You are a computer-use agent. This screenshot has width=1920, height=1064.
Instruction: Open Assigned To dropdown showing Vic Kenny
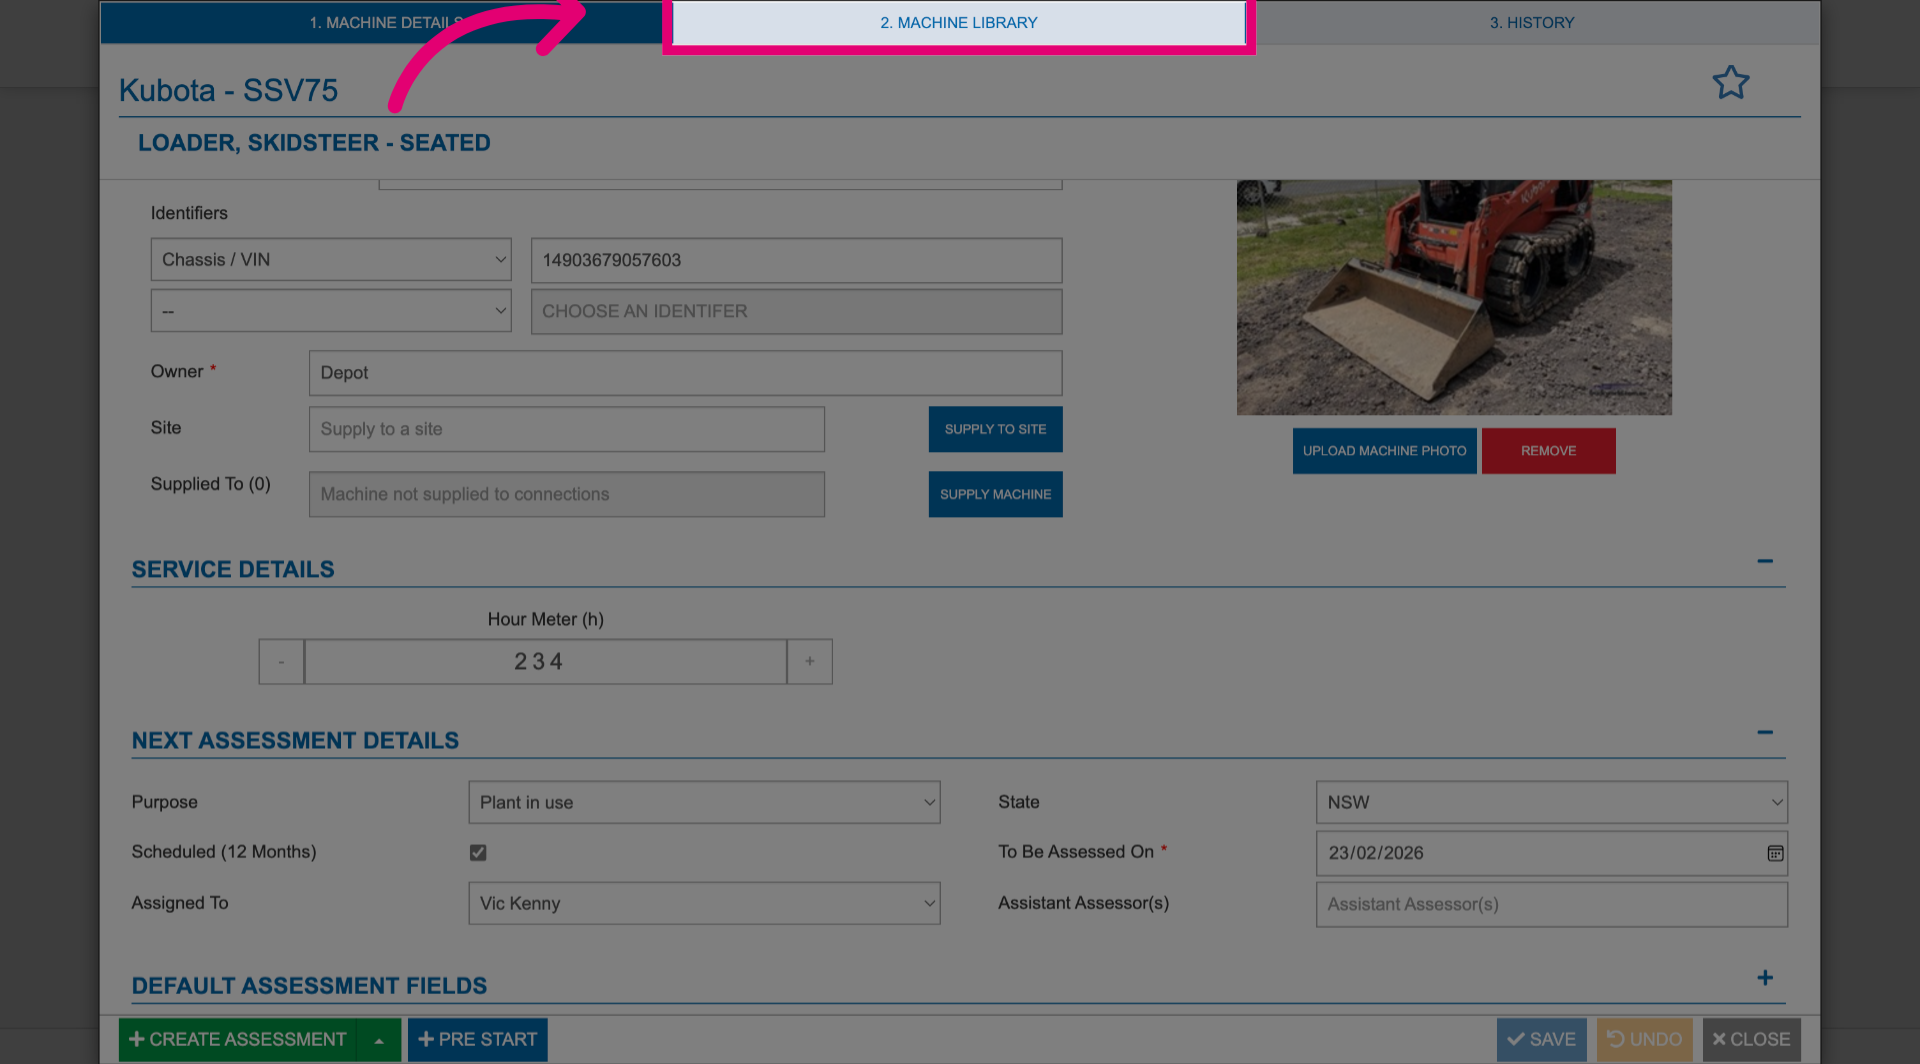click(704, 903)
